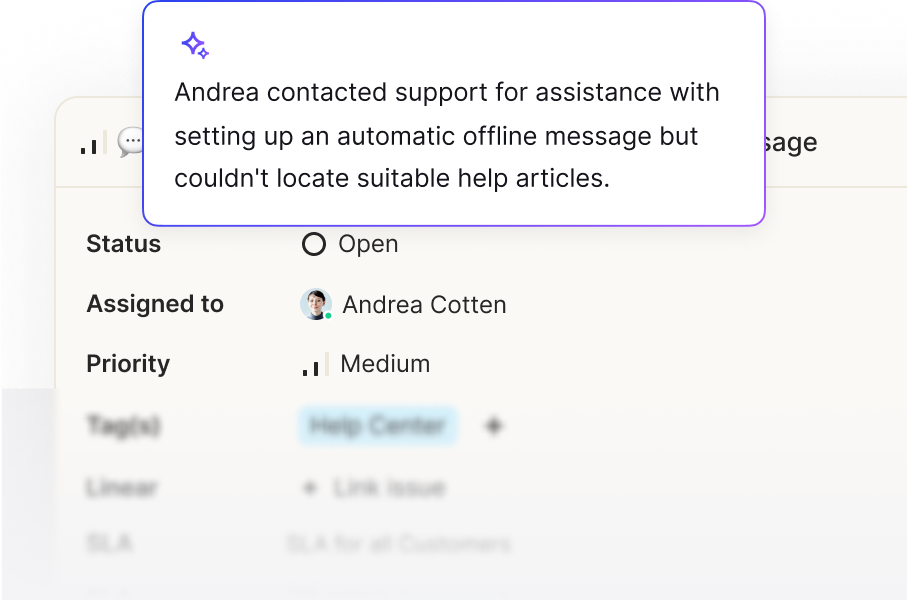Image resolution: width=907 pixels, height=600 pixels.
Task: Add a tag with the plus icon
Action: click(x=493, y=426)
